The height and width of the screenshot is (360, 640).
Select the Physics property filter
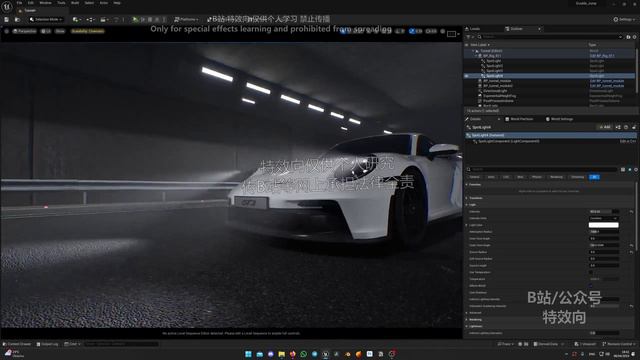point(537,177)
